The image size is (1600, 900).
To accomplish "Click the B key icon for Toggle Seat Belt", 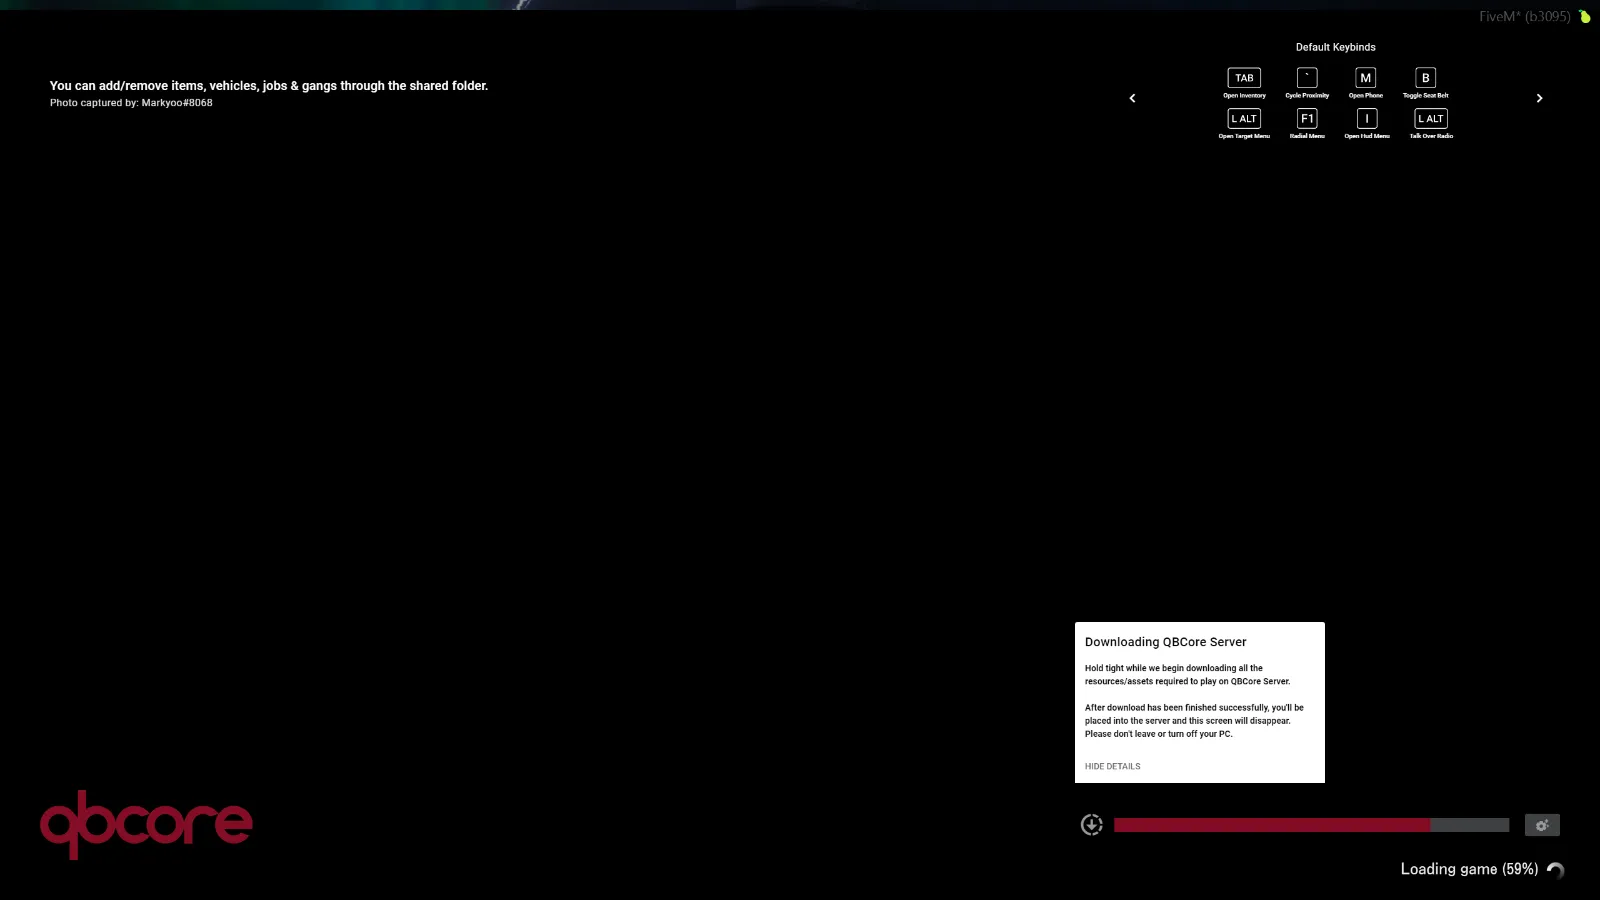I will click(x=1426, y=78).
